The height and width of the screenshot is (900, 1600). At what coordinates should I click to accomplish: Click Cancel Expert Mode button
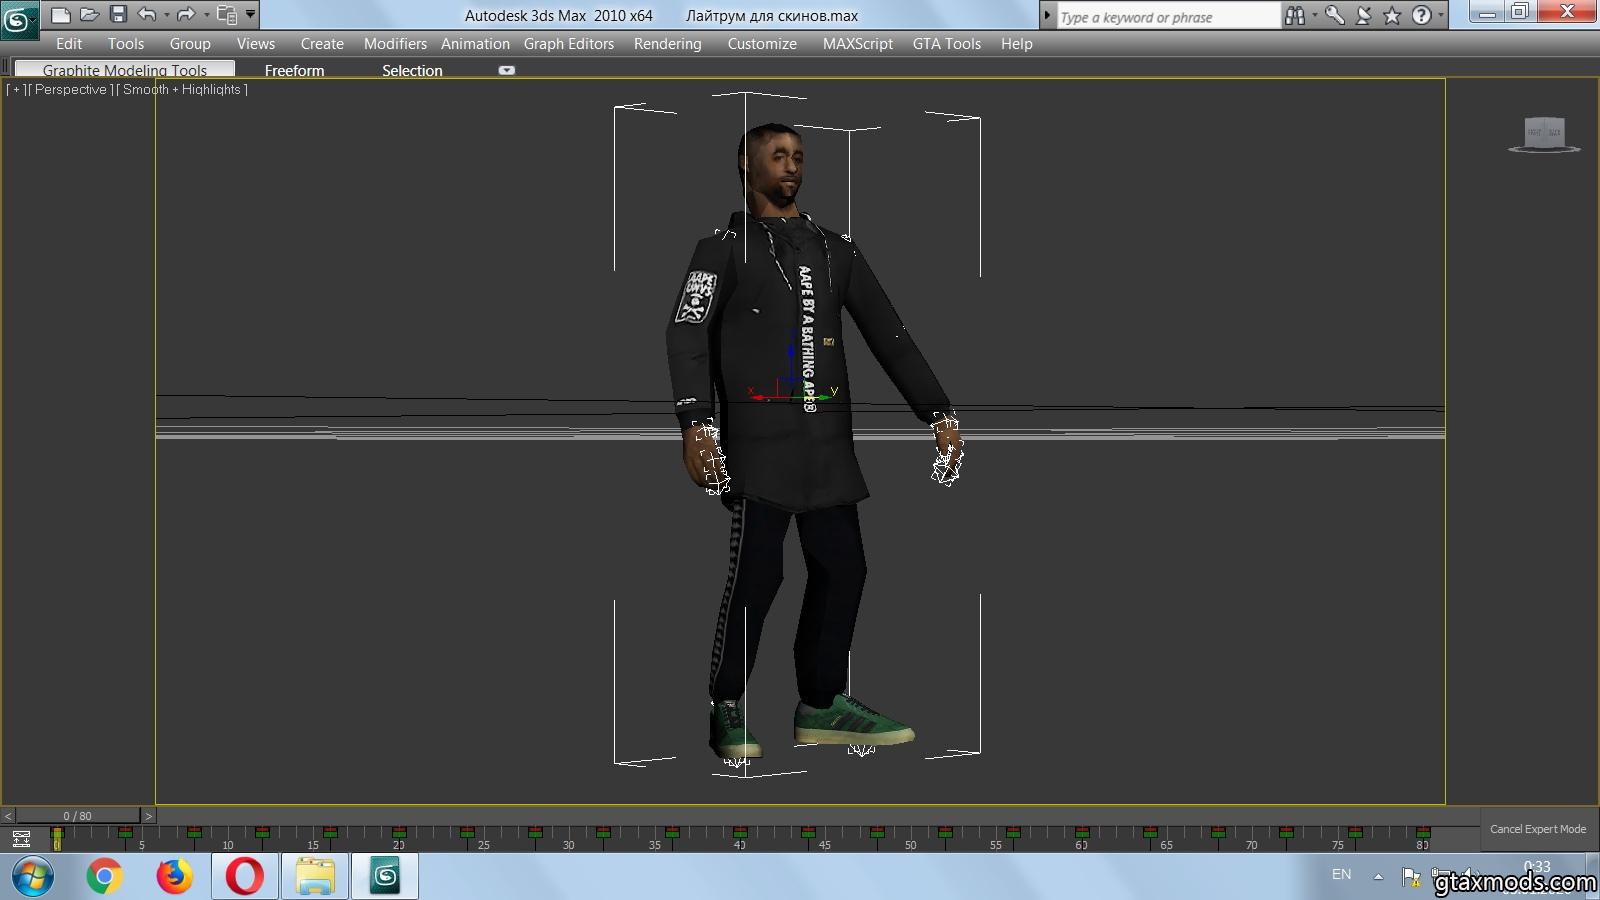click(1537, 829)
